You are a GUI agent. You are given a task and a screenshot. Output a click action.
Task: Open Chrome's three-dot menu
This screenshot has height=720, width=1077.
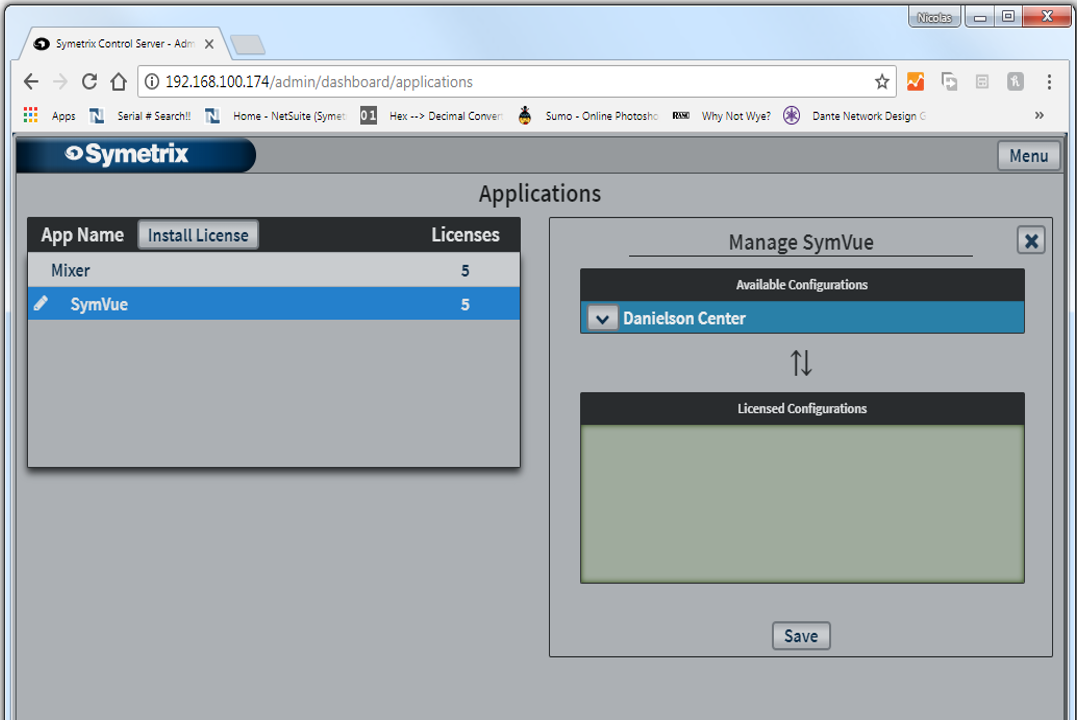point(1049,82)
